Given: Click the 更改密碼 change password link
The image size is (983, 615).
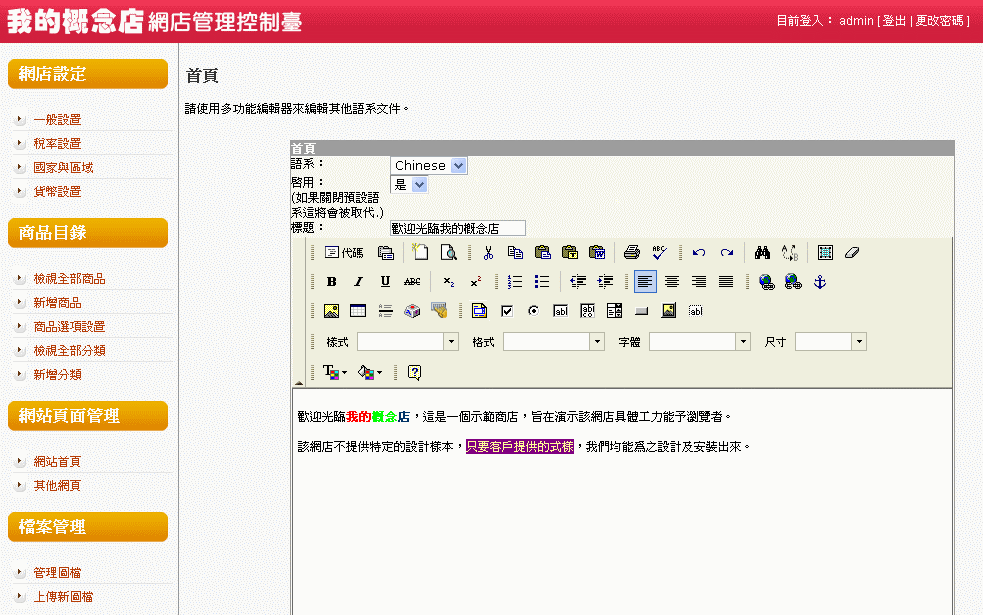Looking at the screenshot, I should click(x=940, y=21).
